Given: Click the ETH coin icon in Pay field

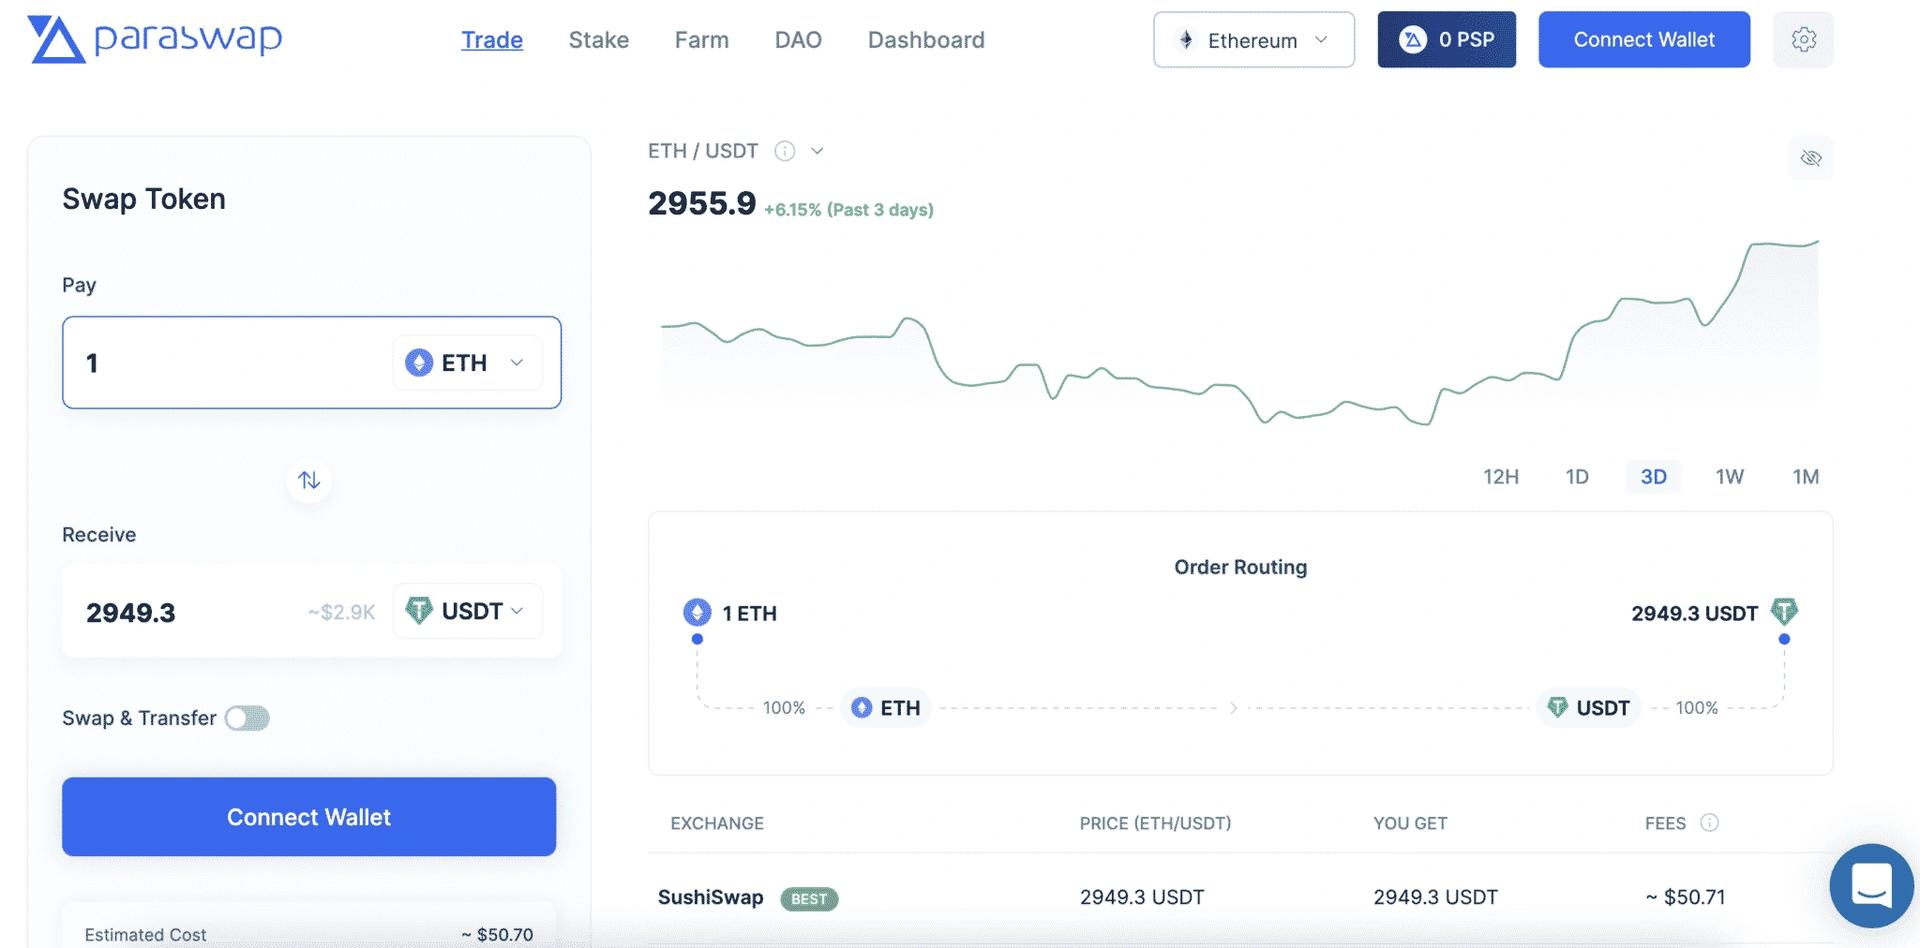Looking at the screenshot, I should pyautogui.click(x=419, y=362).
